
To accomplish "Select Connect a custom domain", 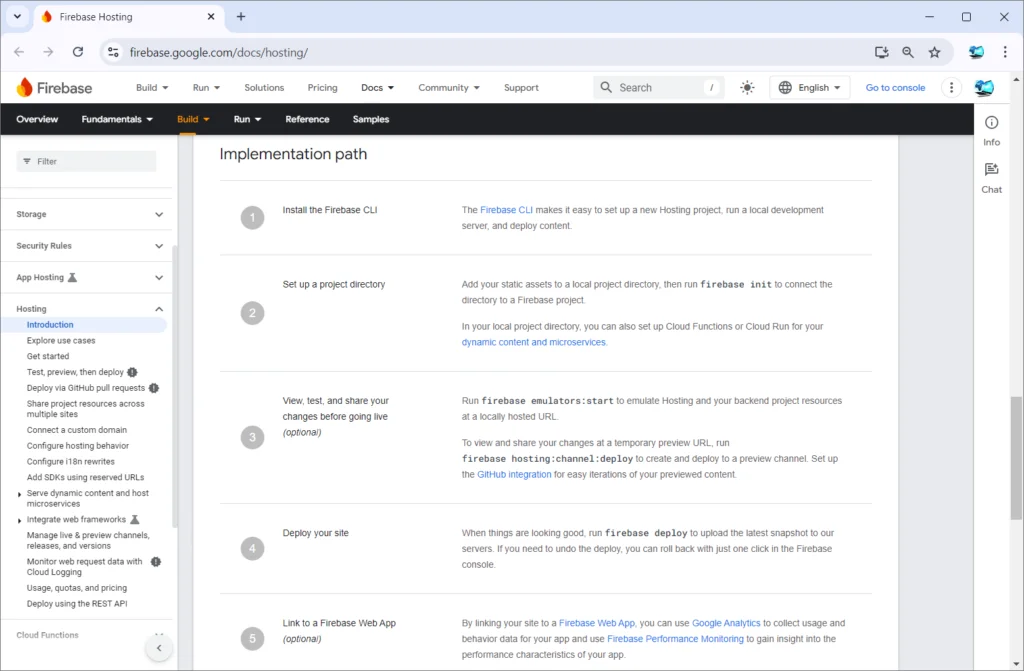I will (77, 431).
